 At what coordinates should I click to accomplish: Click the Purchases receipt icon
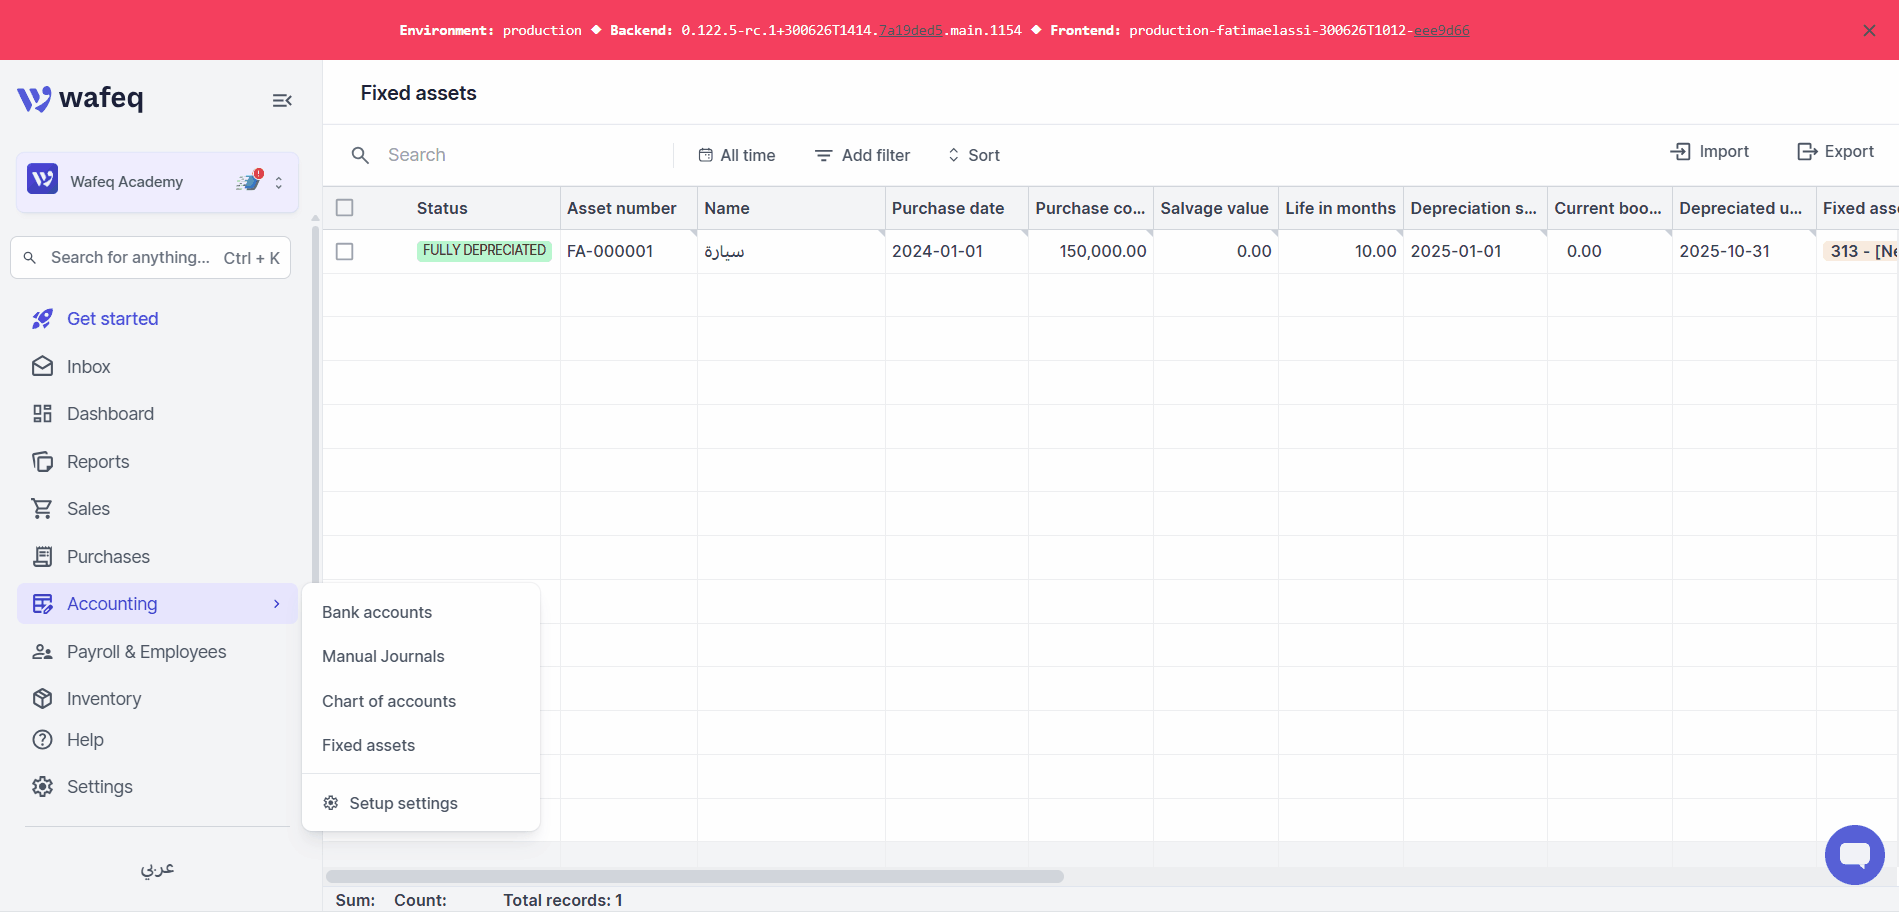42,557
